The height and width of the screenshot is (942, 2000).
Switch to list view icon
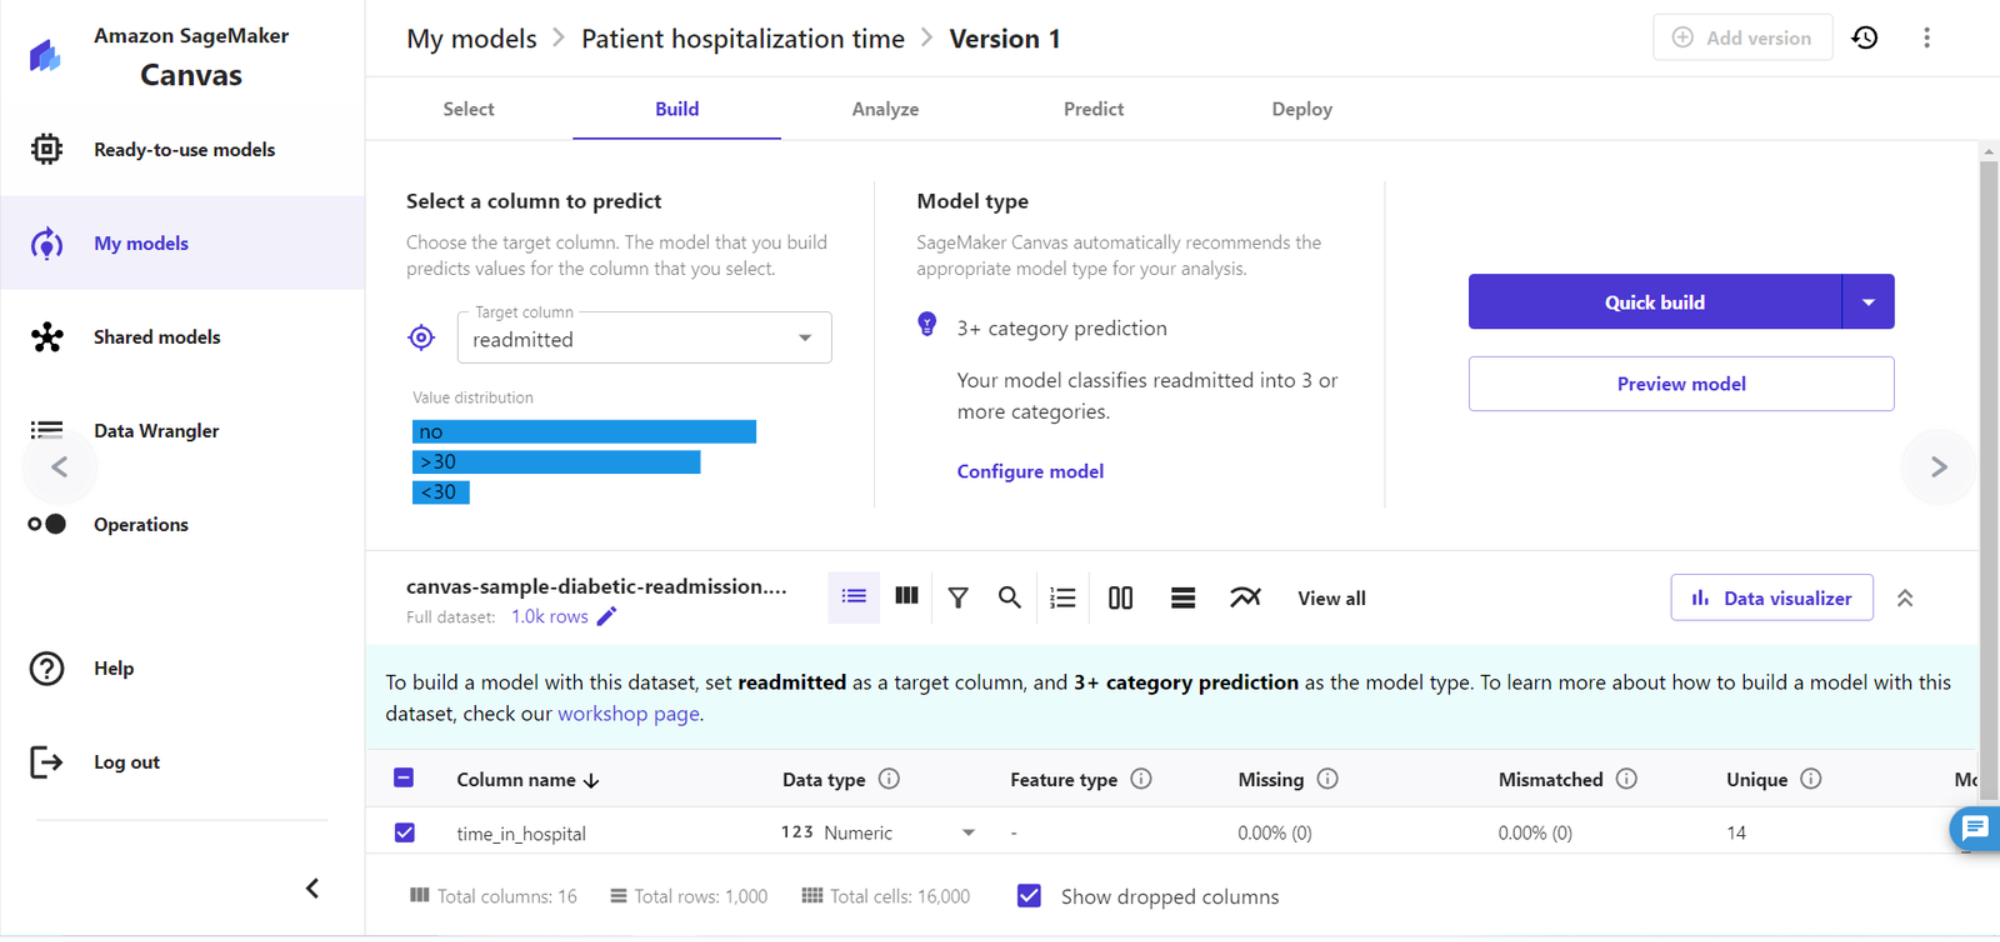pyautogui.click(x=854, y=597)
